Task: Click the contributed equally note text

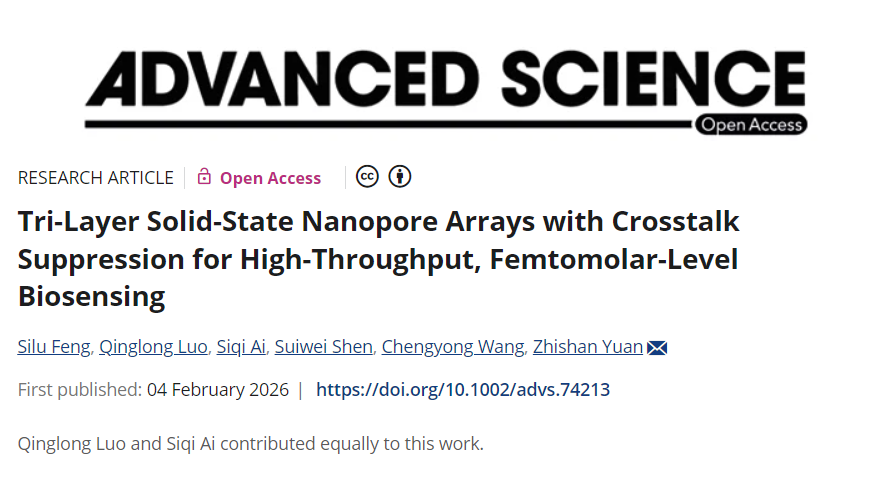Action: pyautogui.click(x=251, y=443)
